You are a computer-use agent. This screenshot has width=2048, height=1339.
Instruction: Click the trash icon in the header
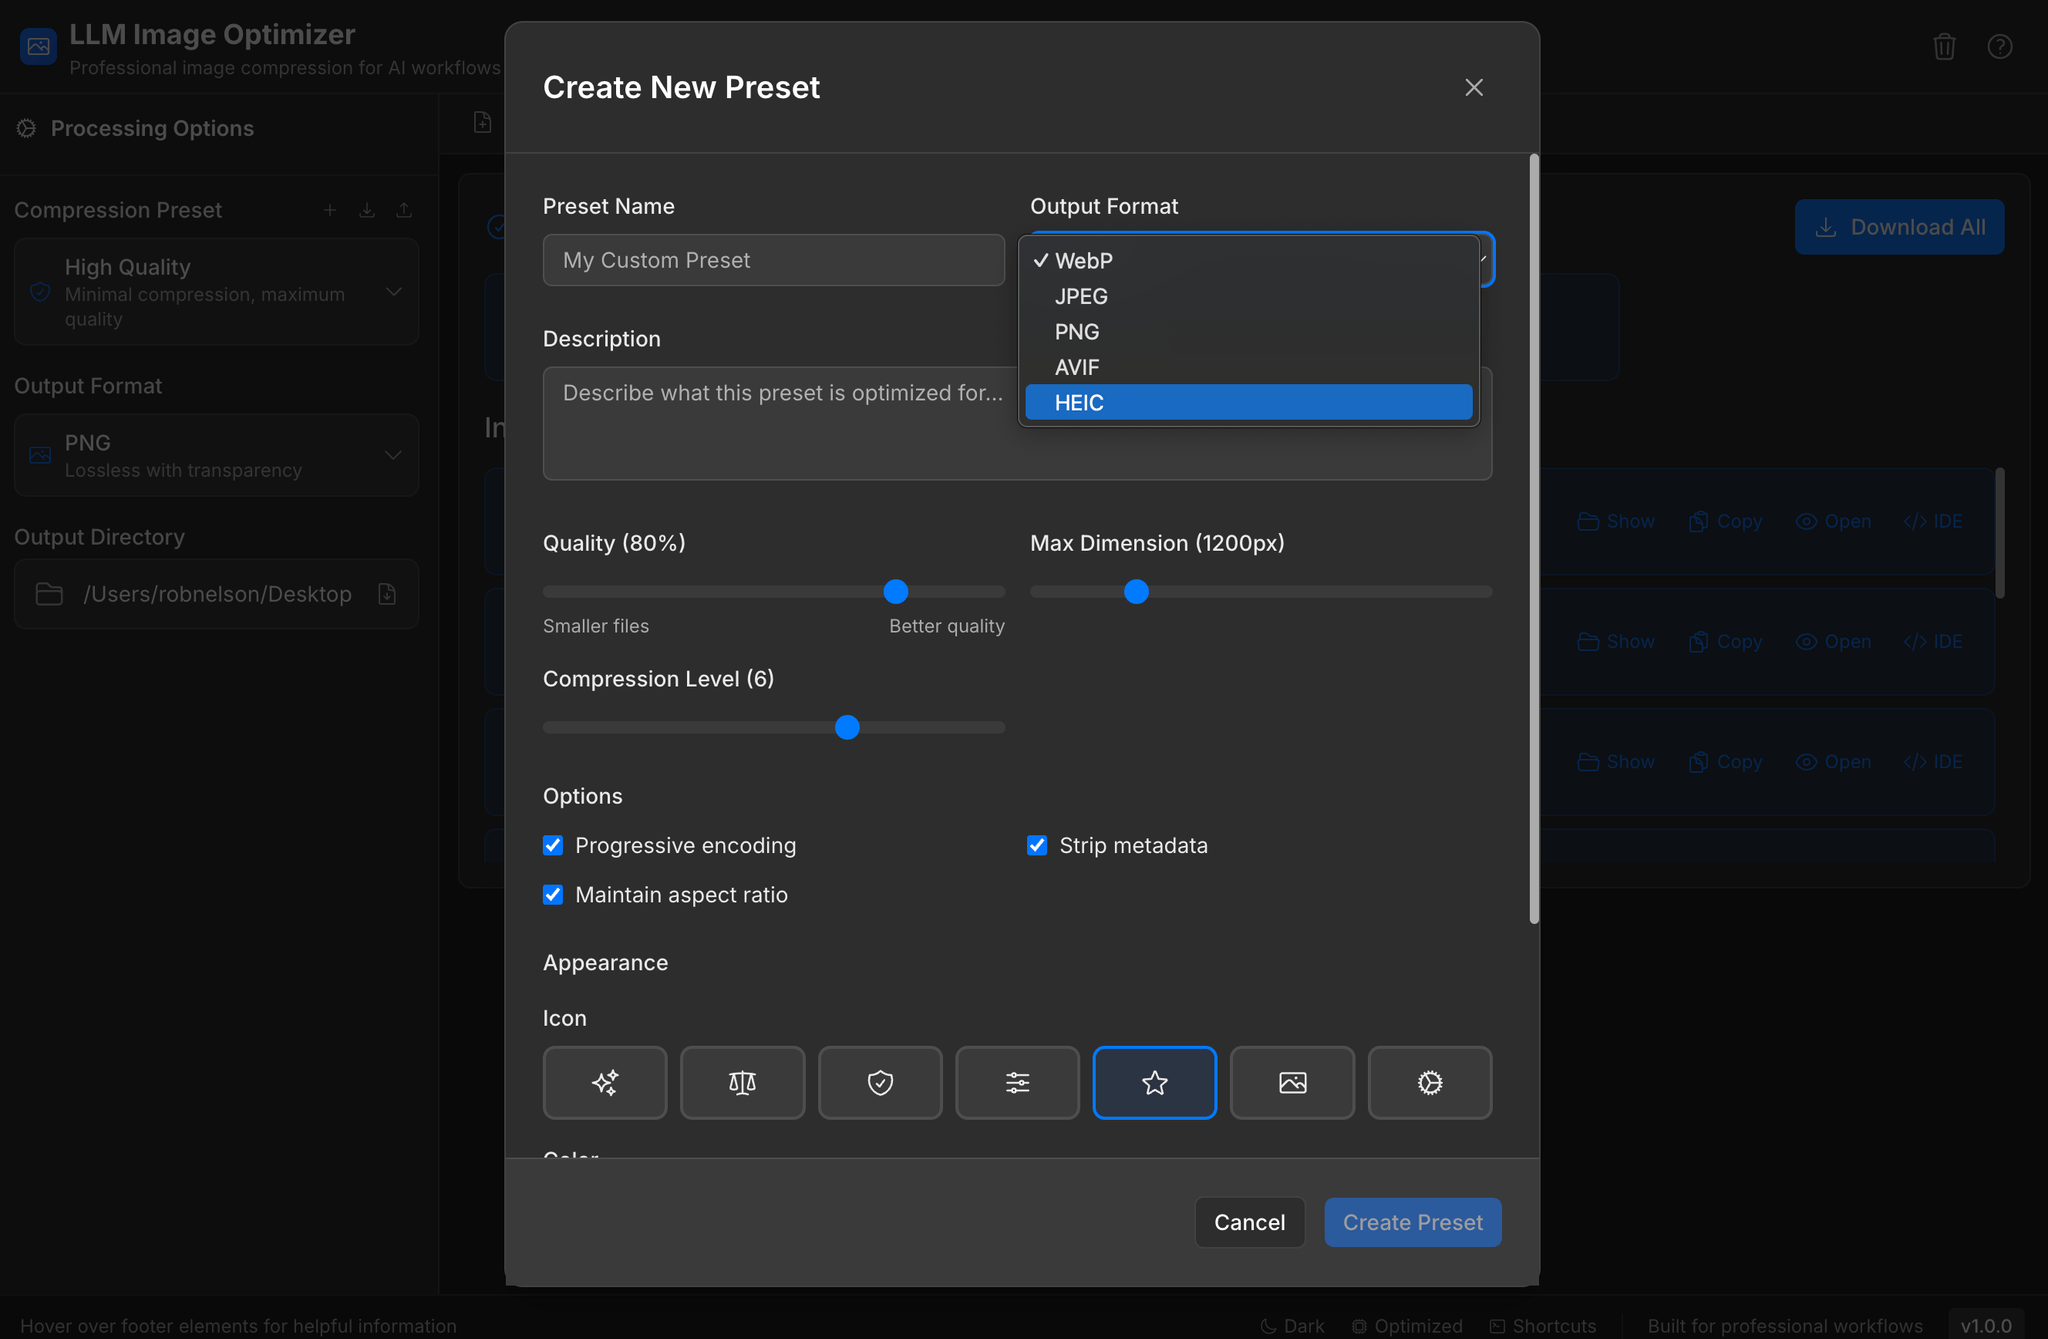point(1944,46)
